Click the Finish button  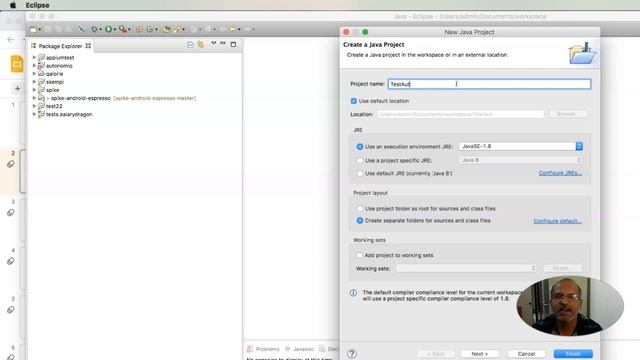[x=573, y=354]
